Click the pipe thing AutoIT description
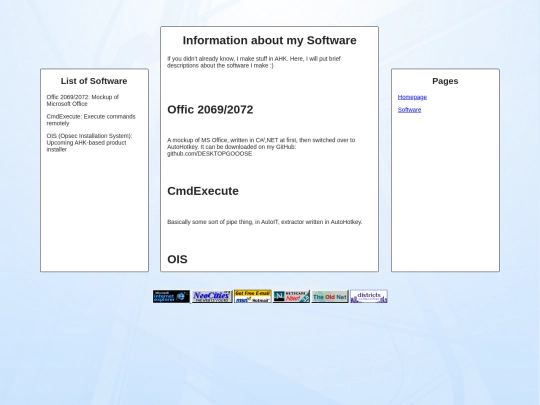This screenshot has width=540, height=405. 264,222
